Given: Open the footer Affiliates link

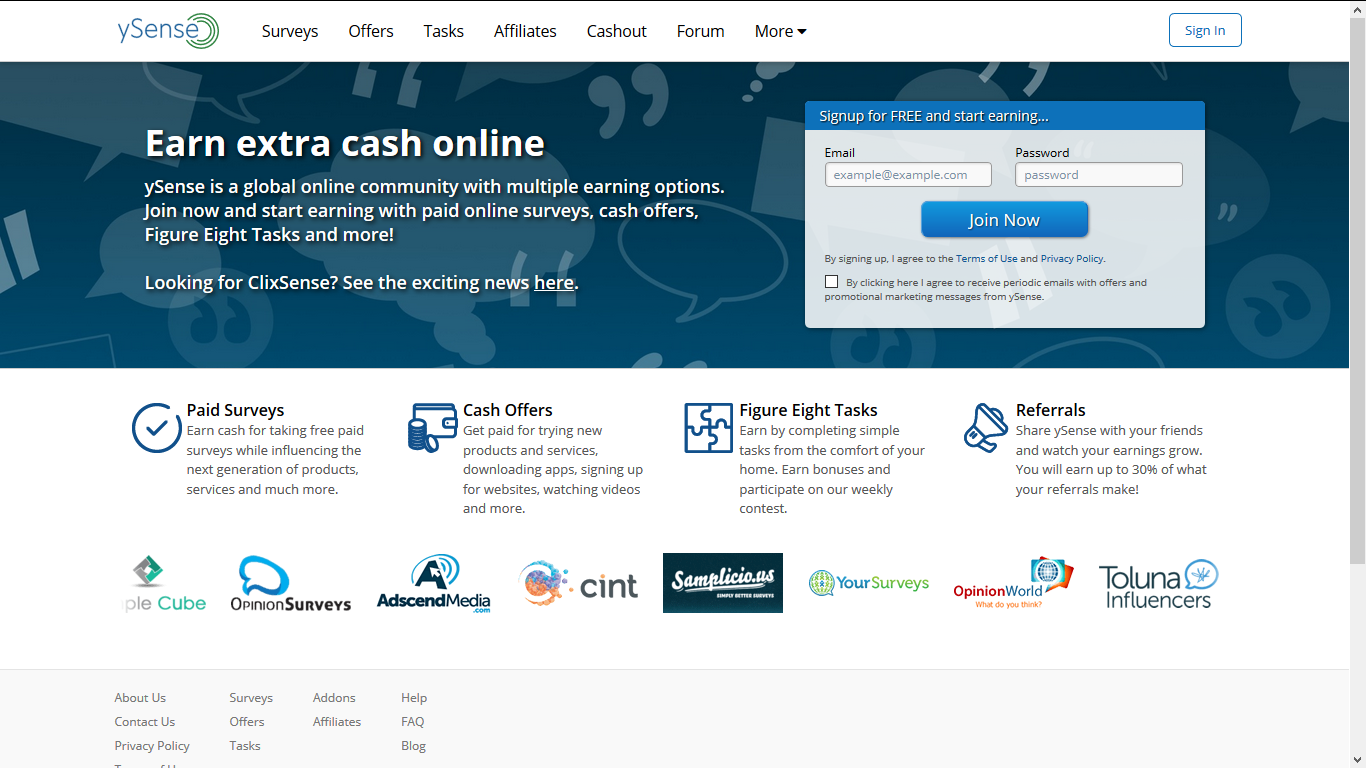Looking at the screenshot, I should pyautogui.click(x=337, y=722).
